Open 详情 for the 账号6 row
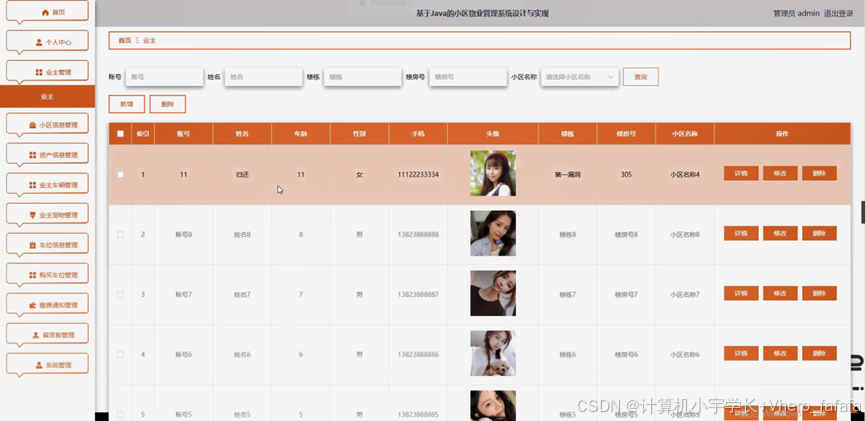Image resolution: width=865 pixels, height=421 pixels. tap(741, 353)
